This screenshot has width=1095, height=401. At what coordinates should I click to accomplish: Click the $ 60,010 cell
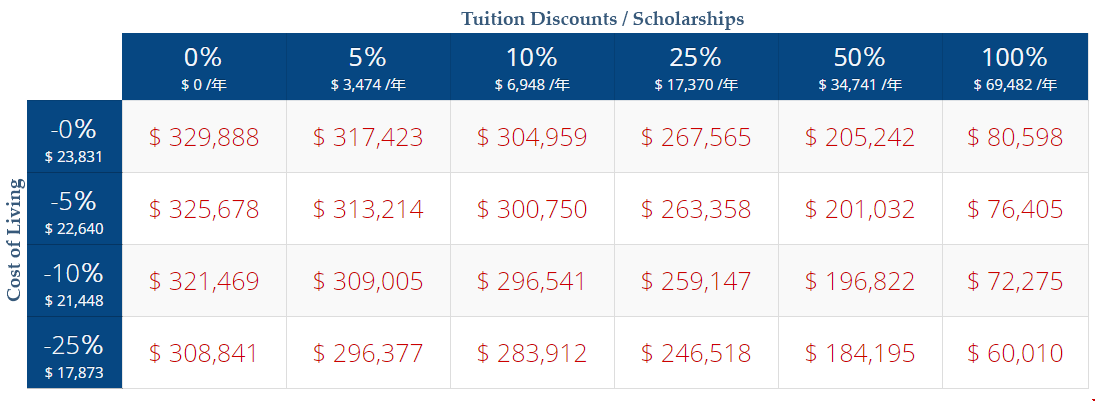1014,353
